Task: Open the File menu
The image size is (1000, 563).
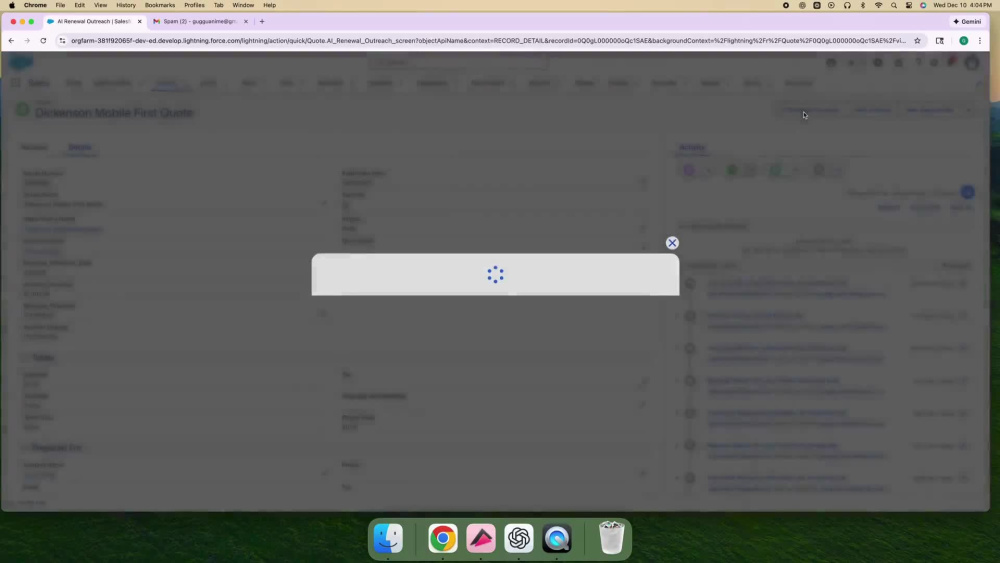Action: pyautogui.click(x=60, y=5)
